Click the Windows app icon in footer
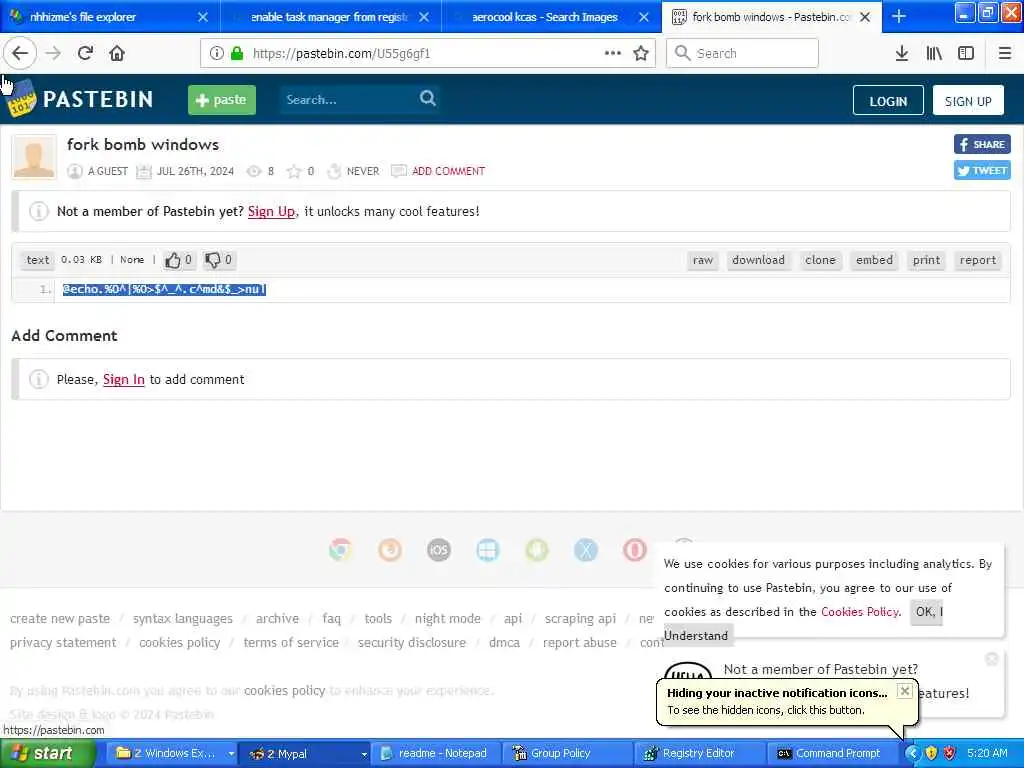Screen dimensions: 1024x768 pos(488,550)
